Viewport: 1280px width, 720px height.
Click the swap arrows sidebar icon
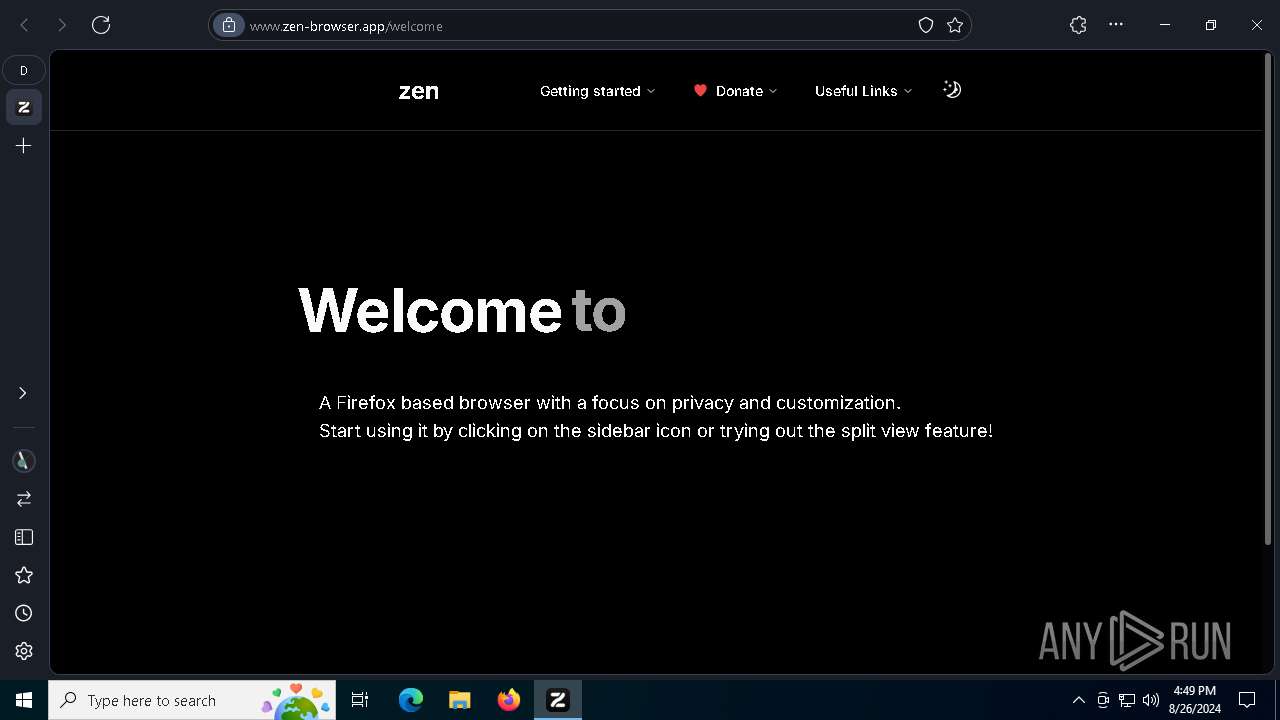click(24, 498)
